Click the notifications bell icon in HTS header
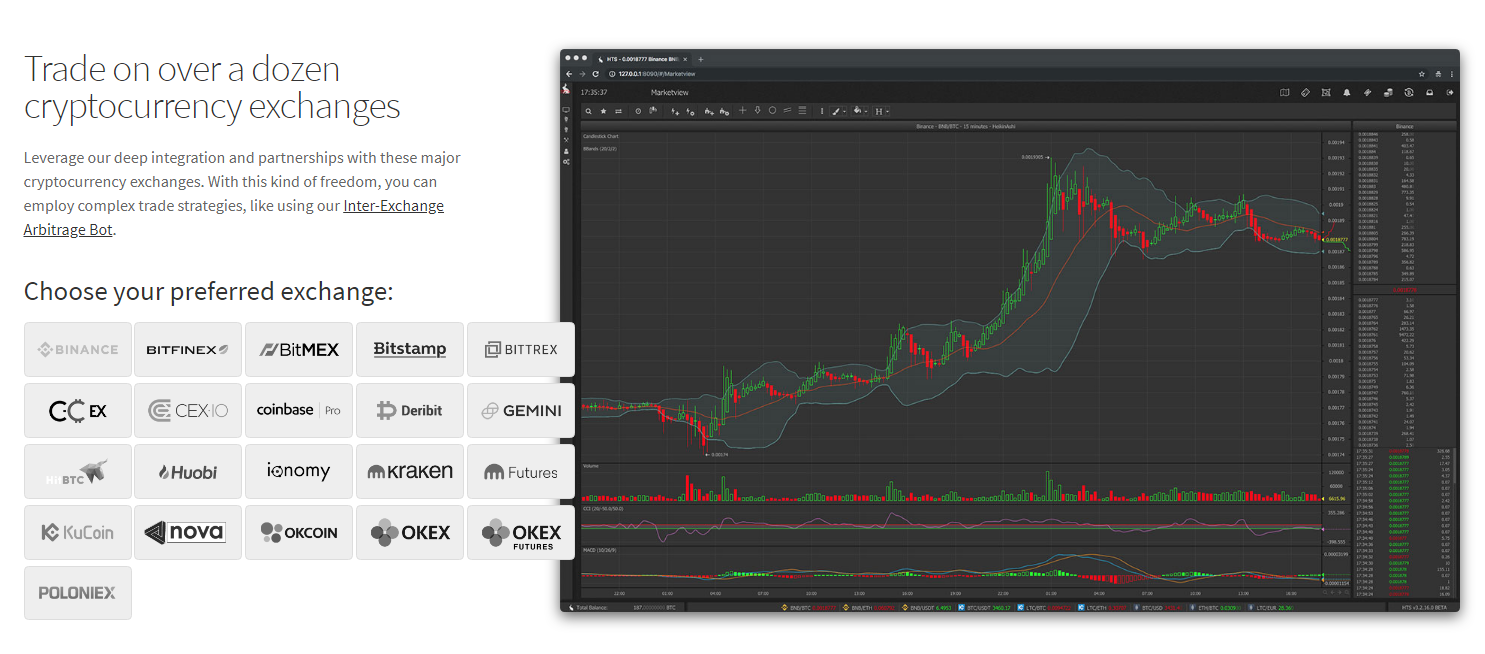Image resolution: width=1485 pixels, height=654 pixels. [1347, 92]
